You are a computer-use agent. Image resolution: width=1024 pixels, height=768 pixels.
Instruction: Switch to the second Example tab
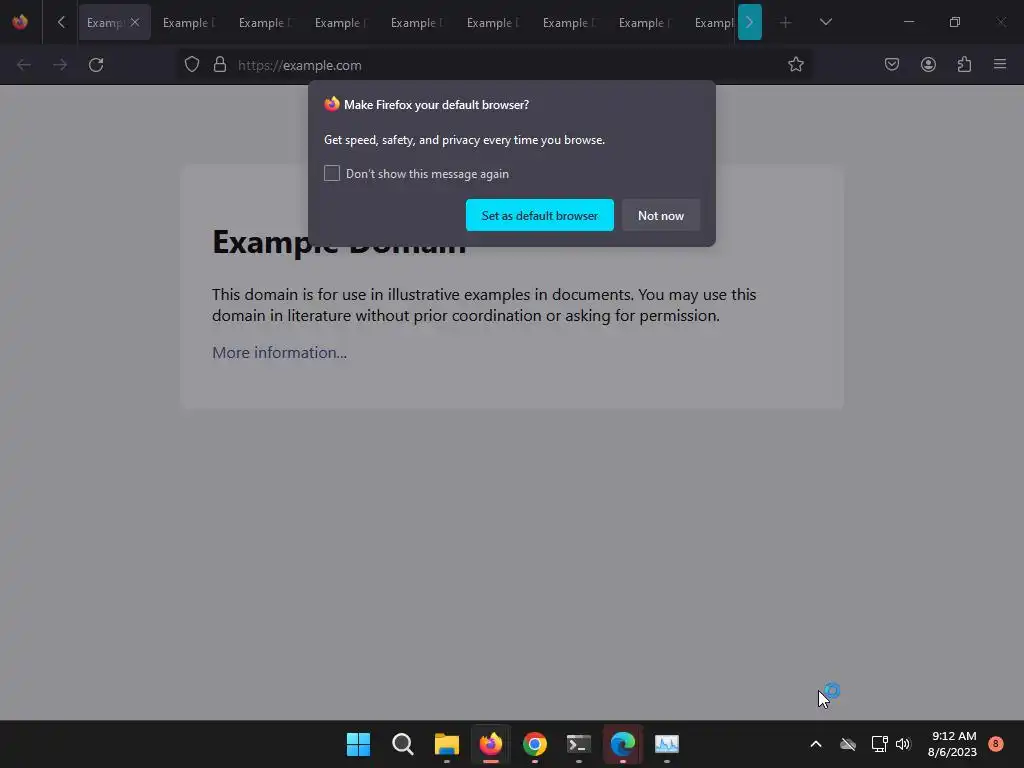tap(189, 22)
